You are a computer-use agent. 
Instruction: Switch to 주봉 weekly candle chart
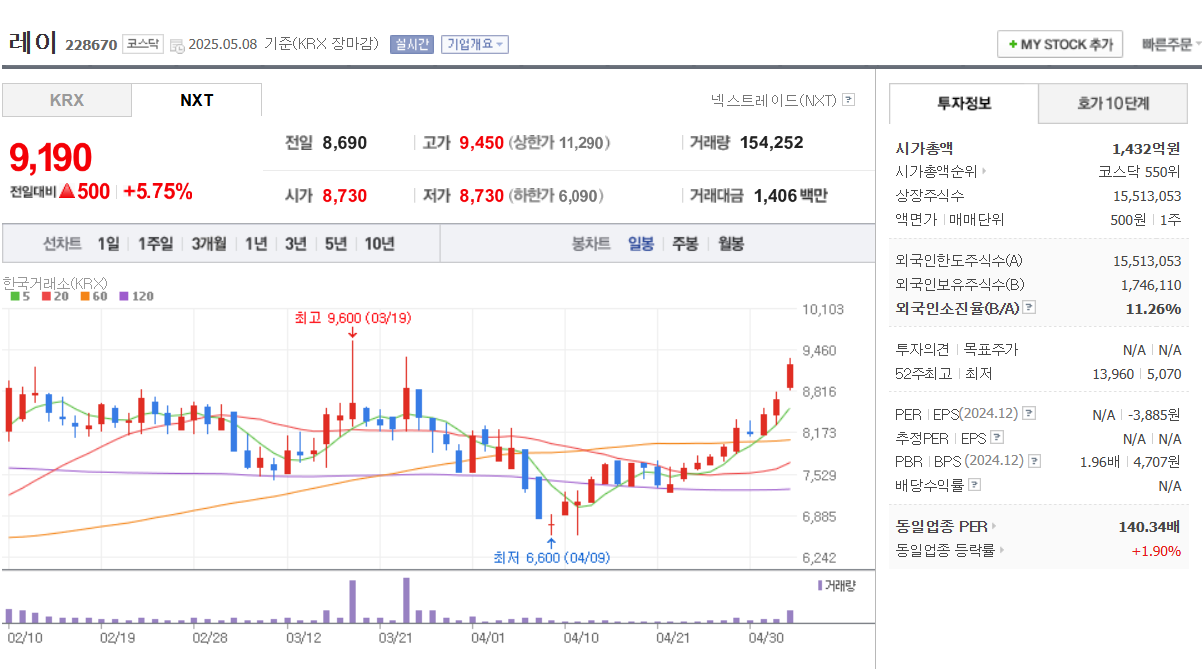click(685, 244)
